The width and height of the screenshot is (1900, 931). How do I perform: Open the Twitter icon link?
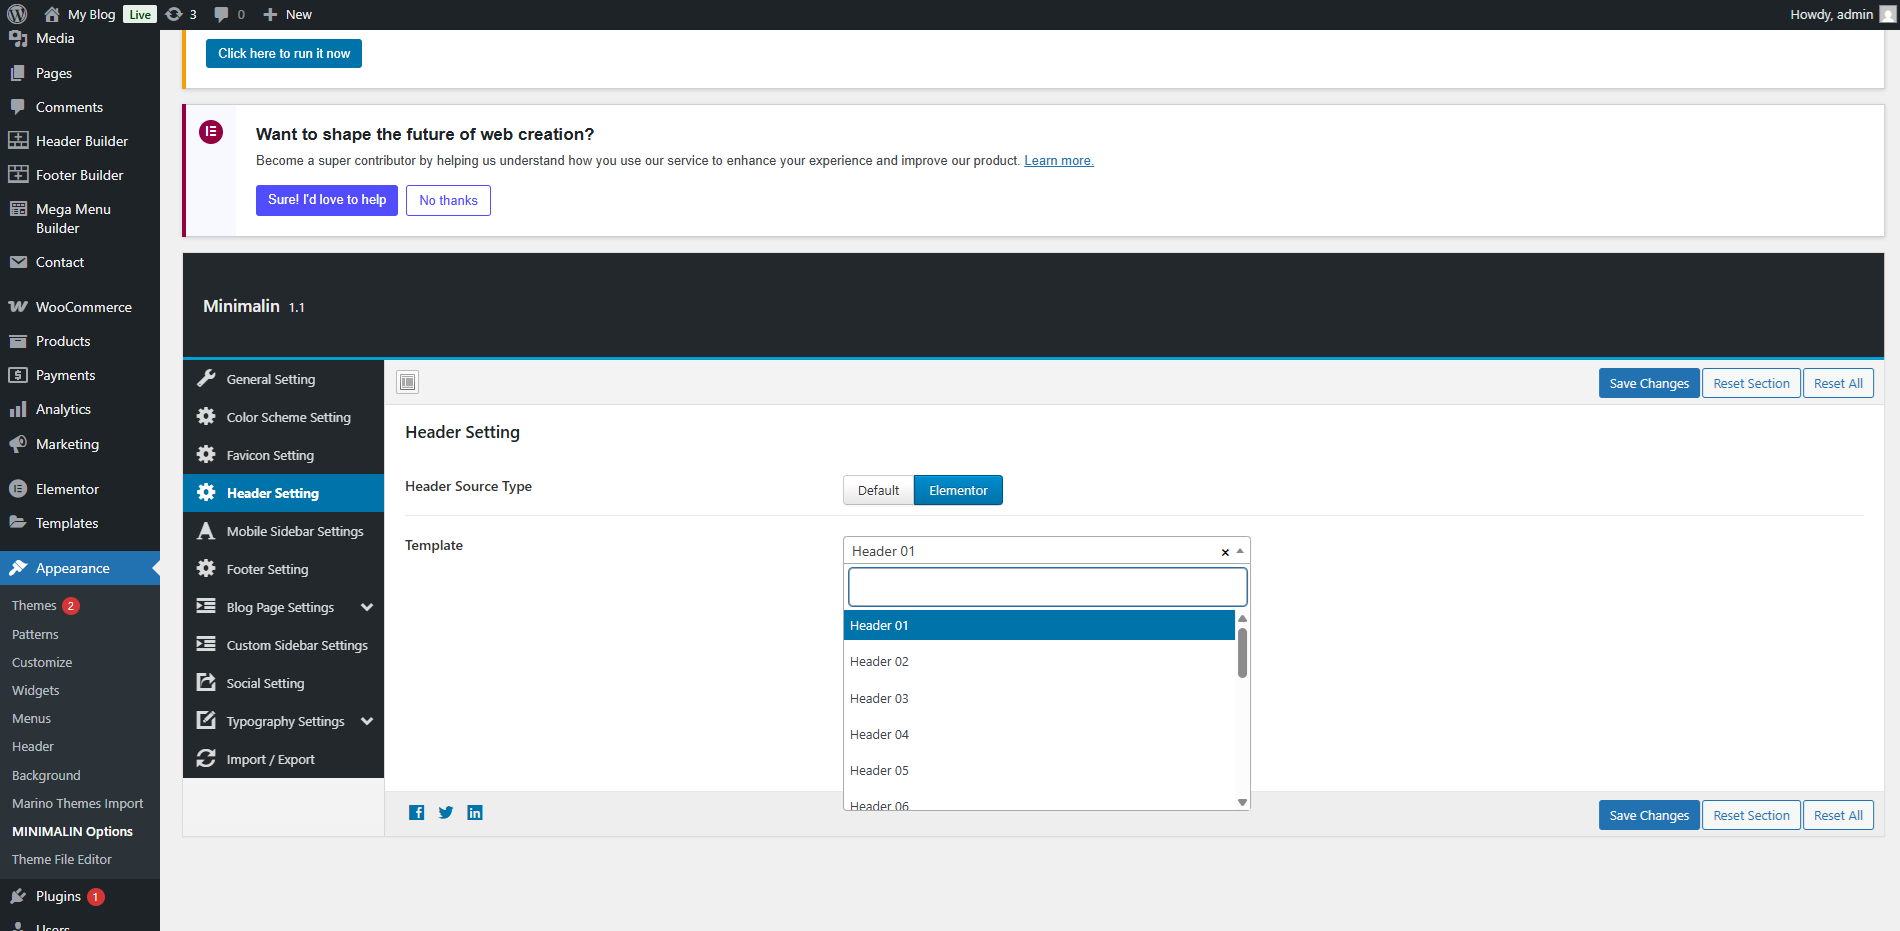click(x=446, y=813)
